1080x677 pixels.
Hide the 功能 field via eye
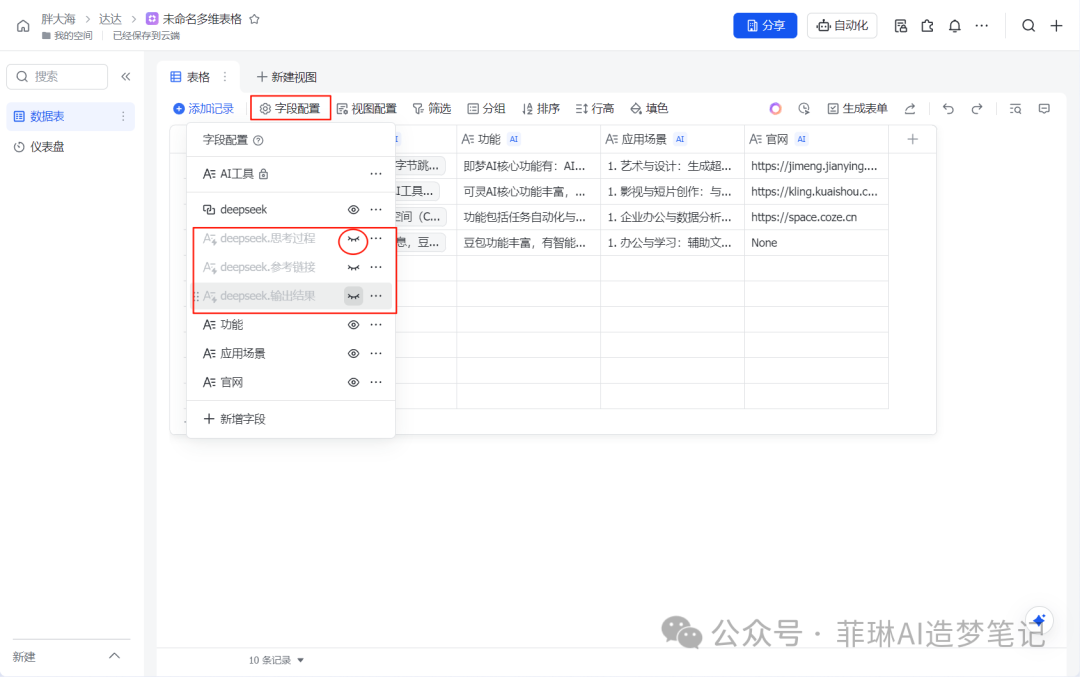tap(353, 325)
